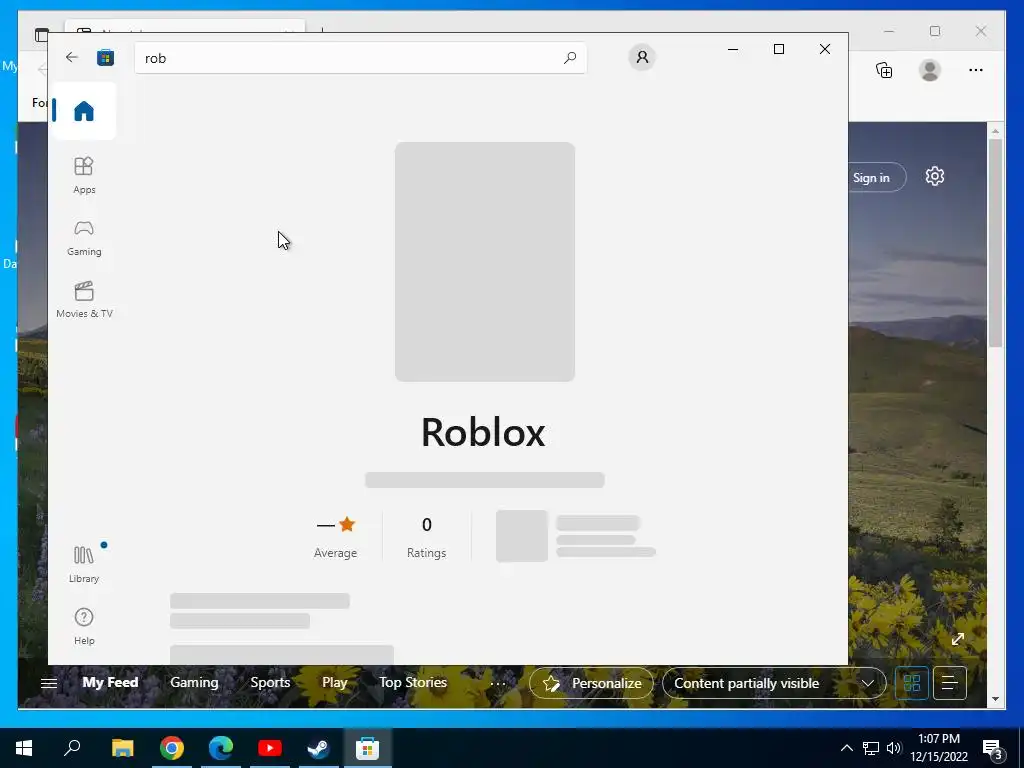This screenshot has width=1024, height=768.
Task: Open Edge tab actions menu icon
Action: point(41,35)
